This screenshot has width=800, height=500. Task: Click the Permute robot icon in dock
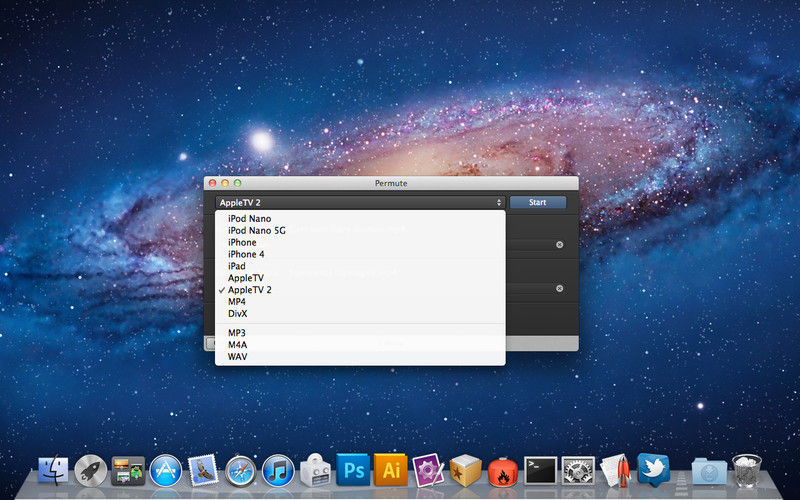pyautogui.click(x=315, y=470)
